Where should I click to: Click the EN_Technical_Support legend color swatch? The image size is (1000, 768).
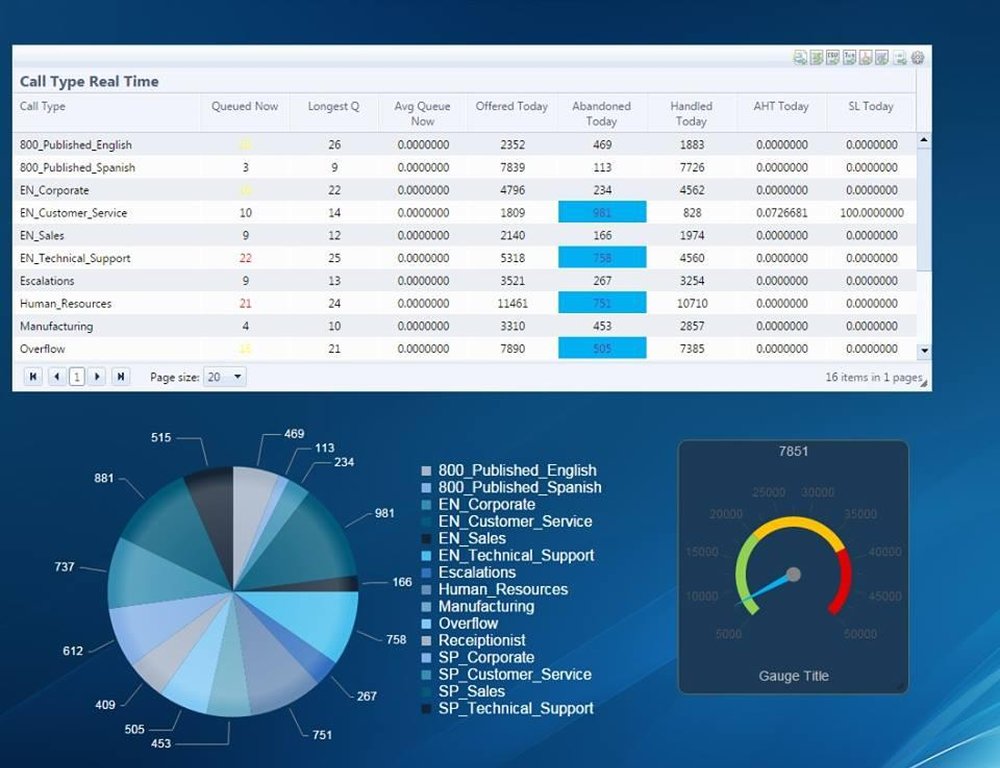tap(426, 556)
